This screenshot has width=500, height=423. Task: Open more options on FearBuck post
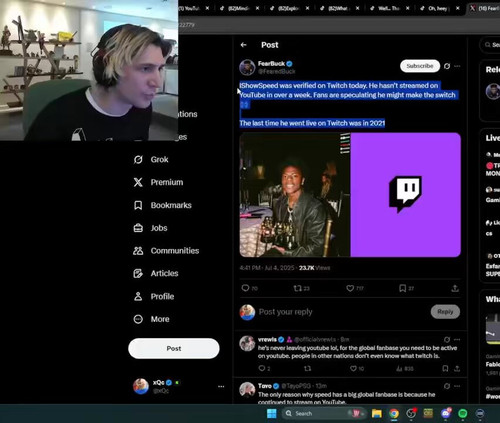457,66
